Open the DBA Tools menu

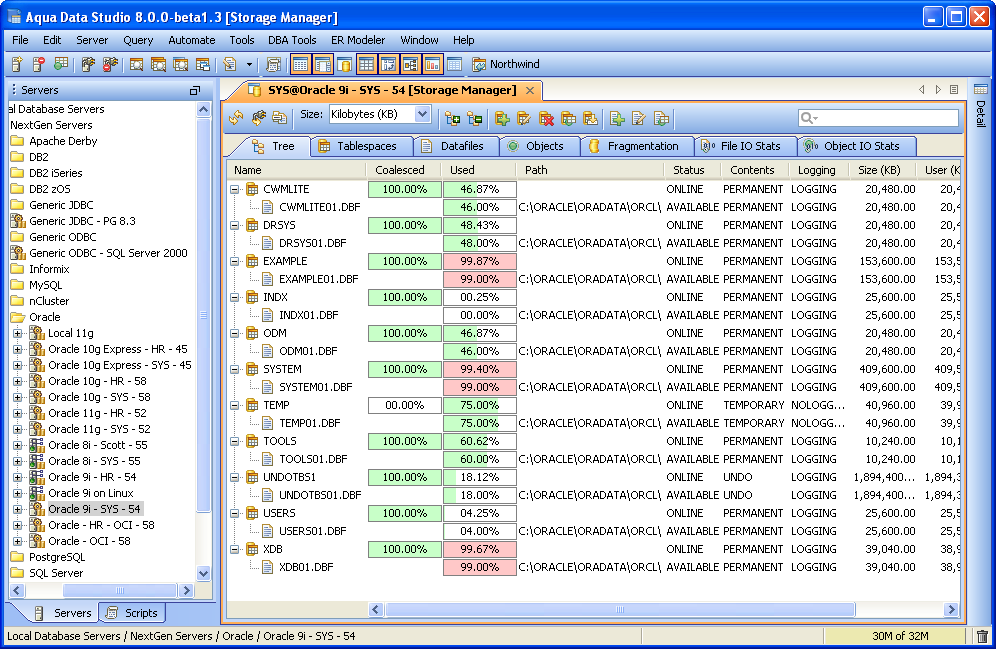tap(292, 40)
